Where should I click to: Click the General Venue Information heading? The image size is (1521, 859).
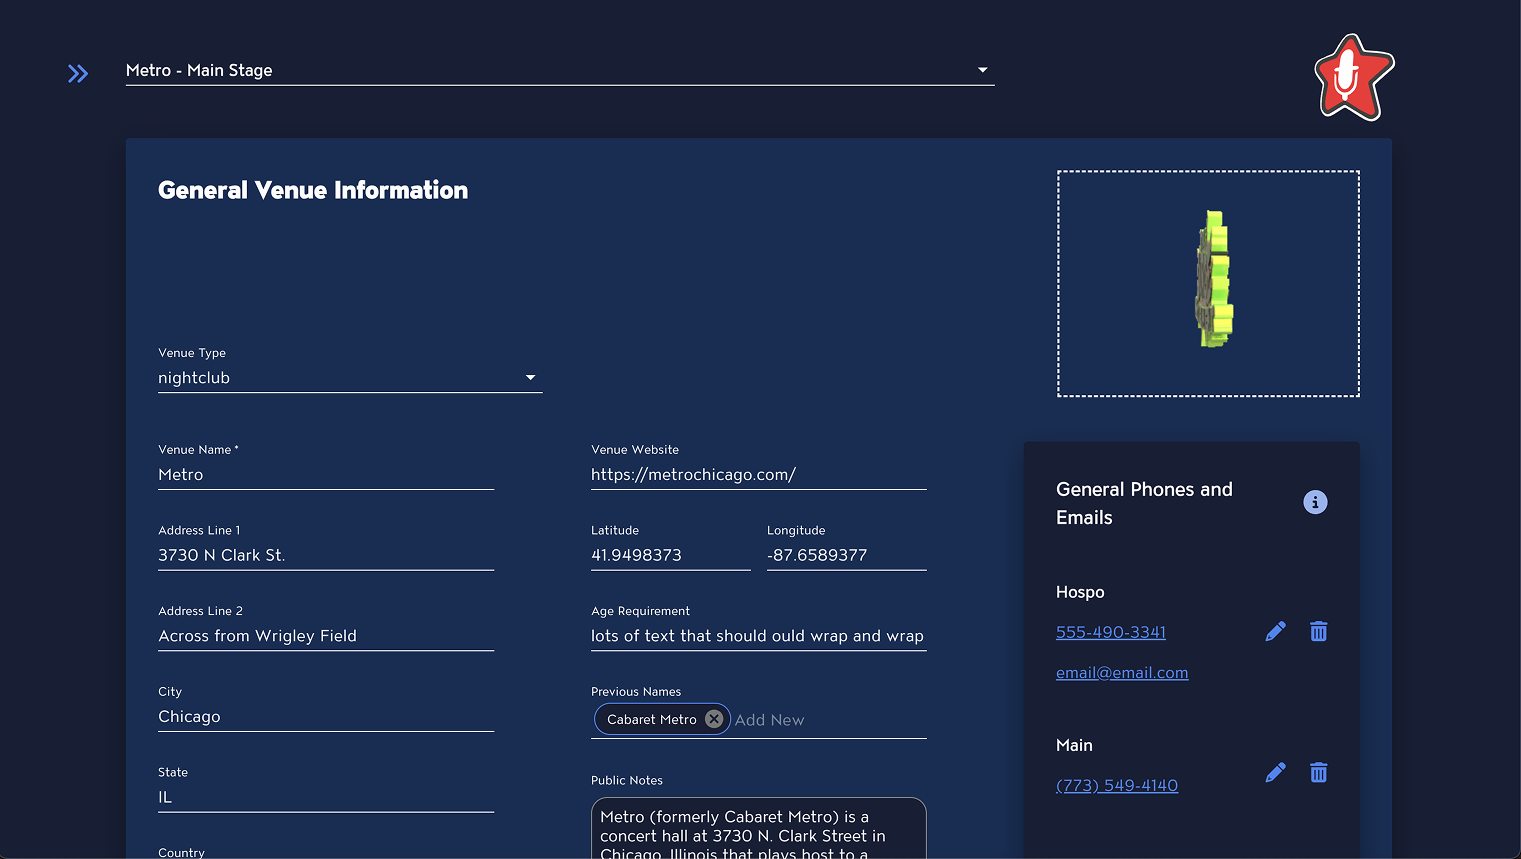[313, 190]
